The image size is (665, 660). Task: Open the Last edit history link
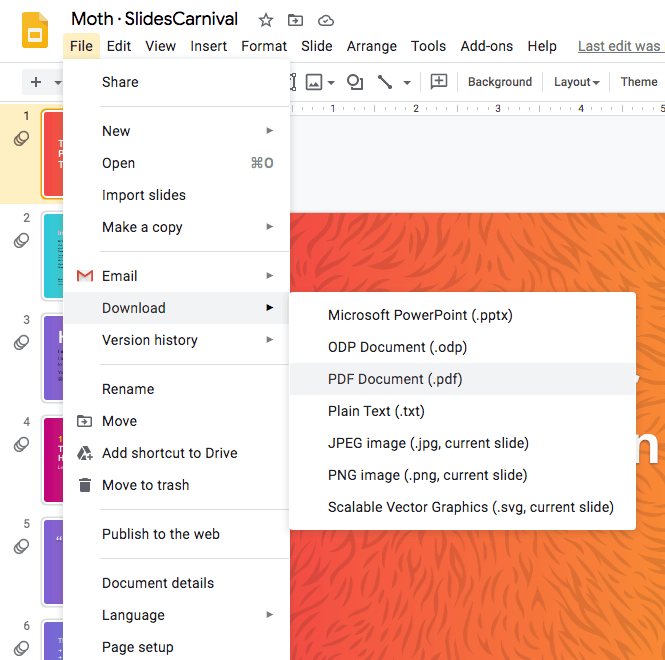[620, 46]
